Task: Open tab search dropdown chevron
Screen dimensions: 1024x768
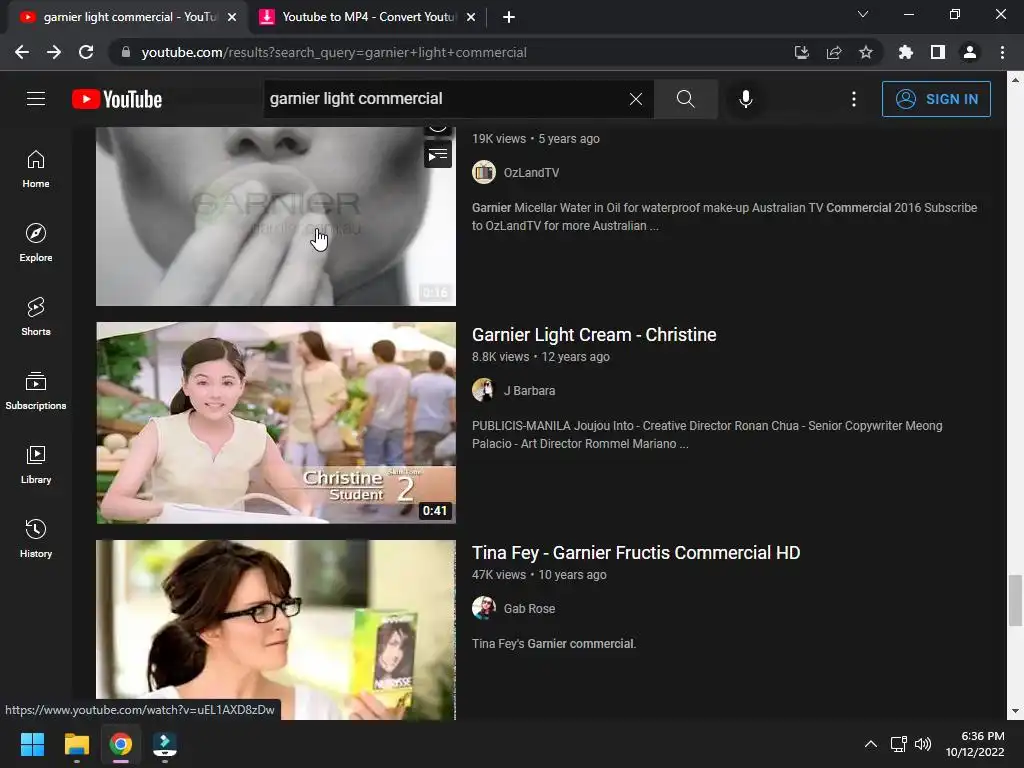Action: pos(863,14)
